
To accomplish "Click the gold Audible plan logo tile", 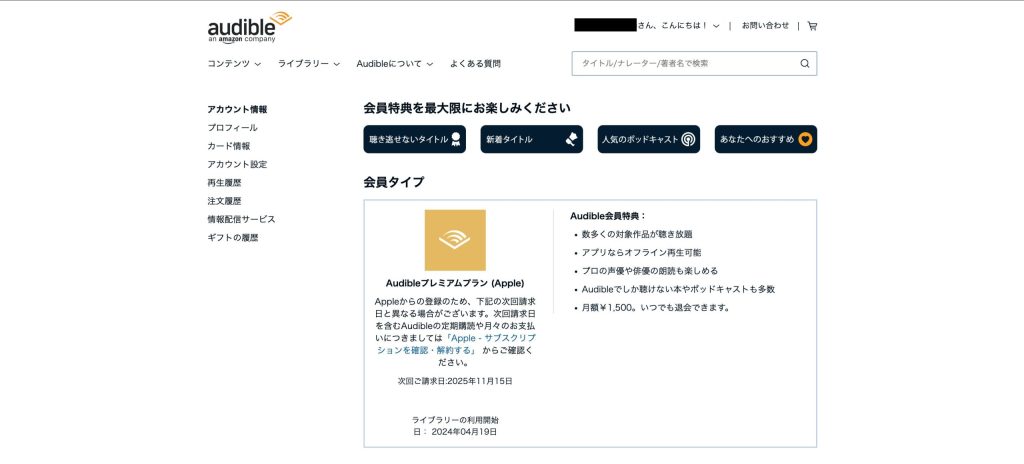I will (455, 240).
